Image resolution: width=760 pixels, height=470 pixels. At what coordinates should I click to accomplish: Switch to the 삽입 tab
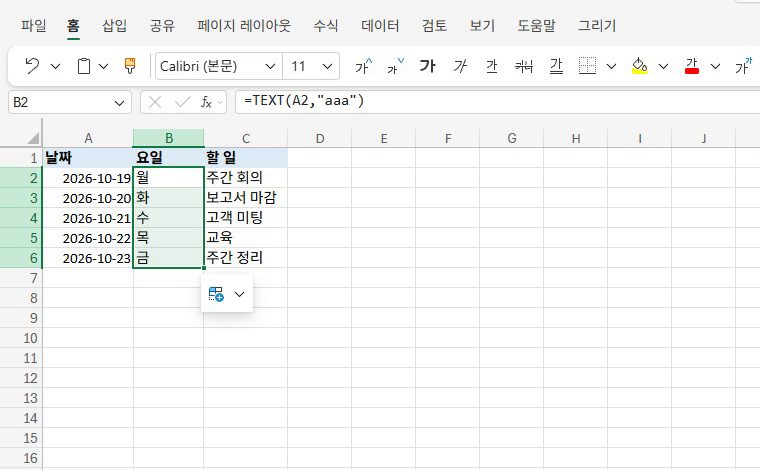coord(114,26)
